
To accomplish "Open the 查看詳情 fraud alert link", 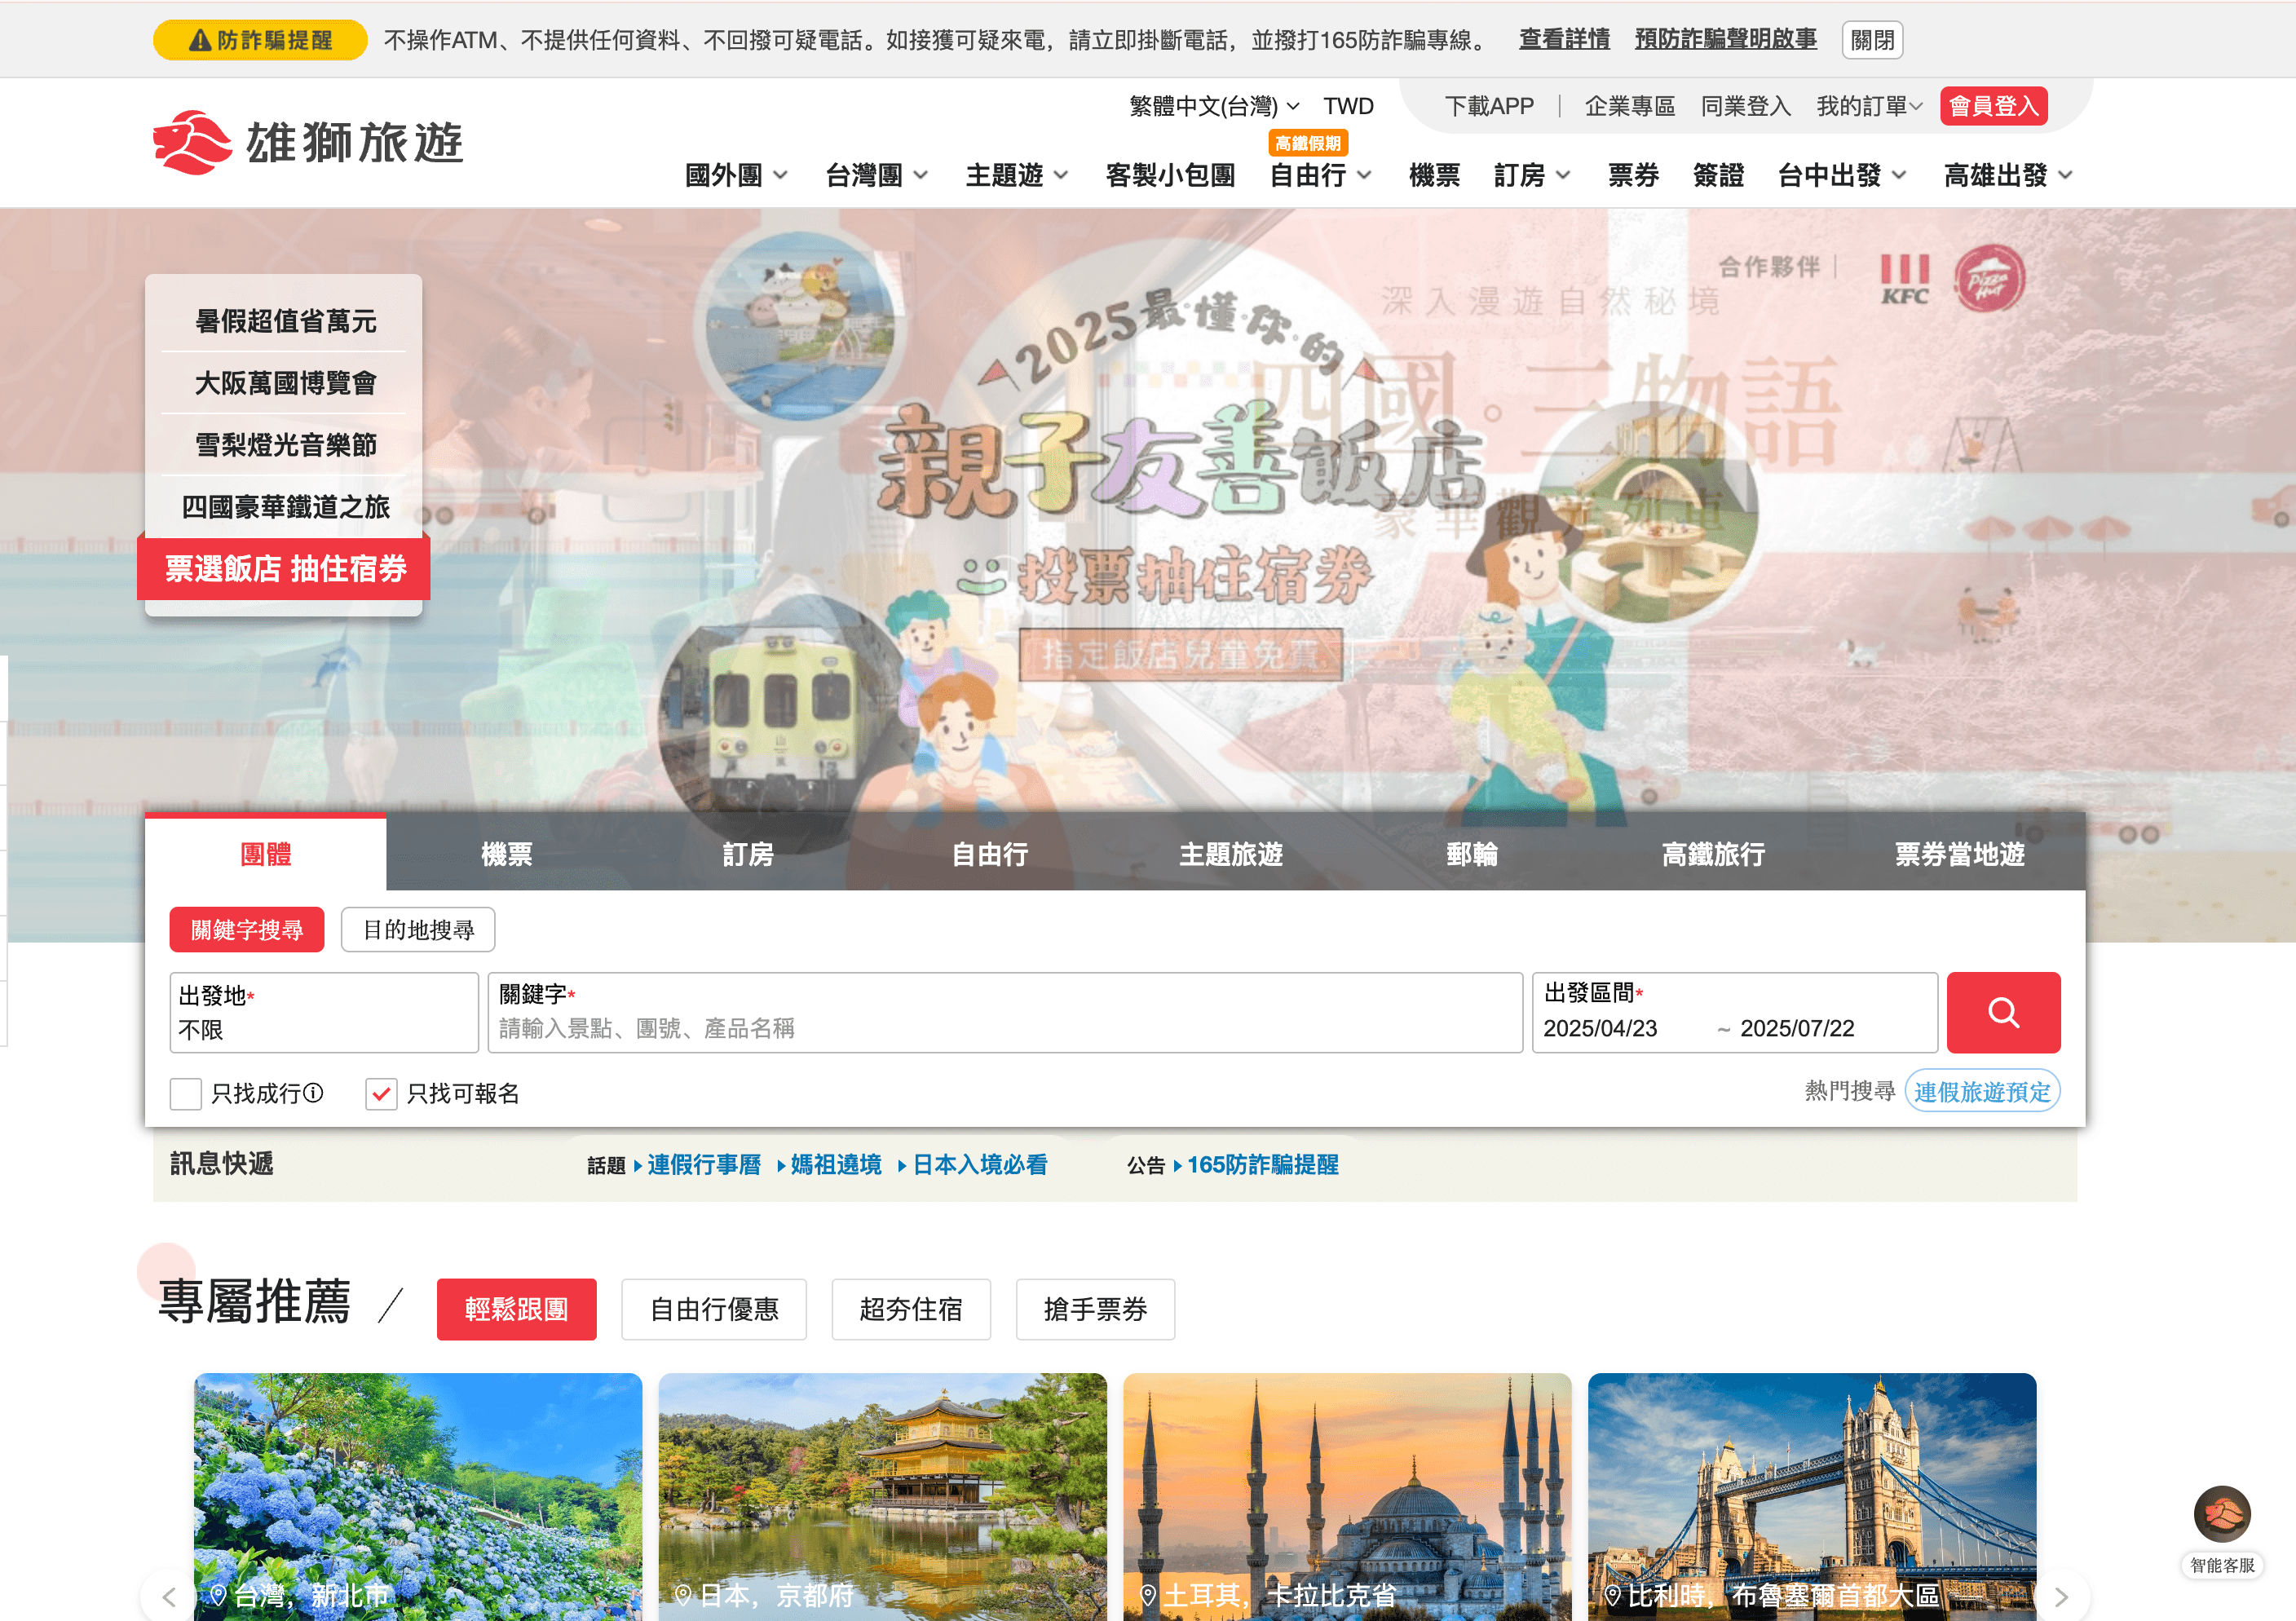I will (1563, 40).
